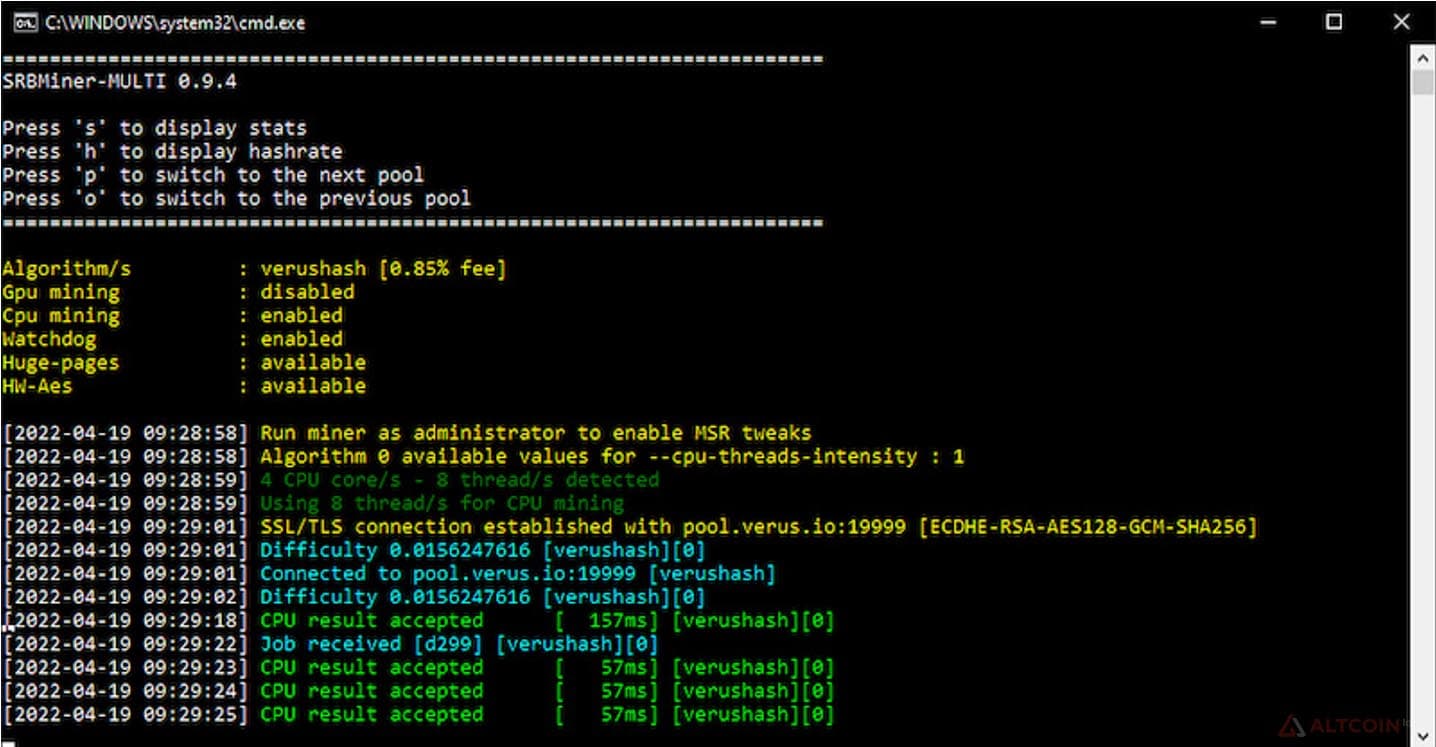
Task: Click the Gpu mining label
Action: tap(61, 292)
